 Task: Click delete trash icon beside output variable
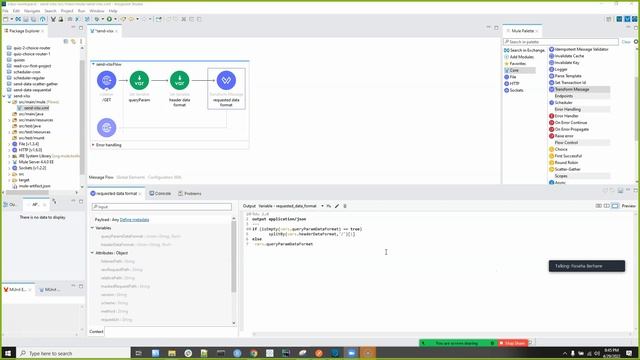pyautogui.click(x=345, y=206)
